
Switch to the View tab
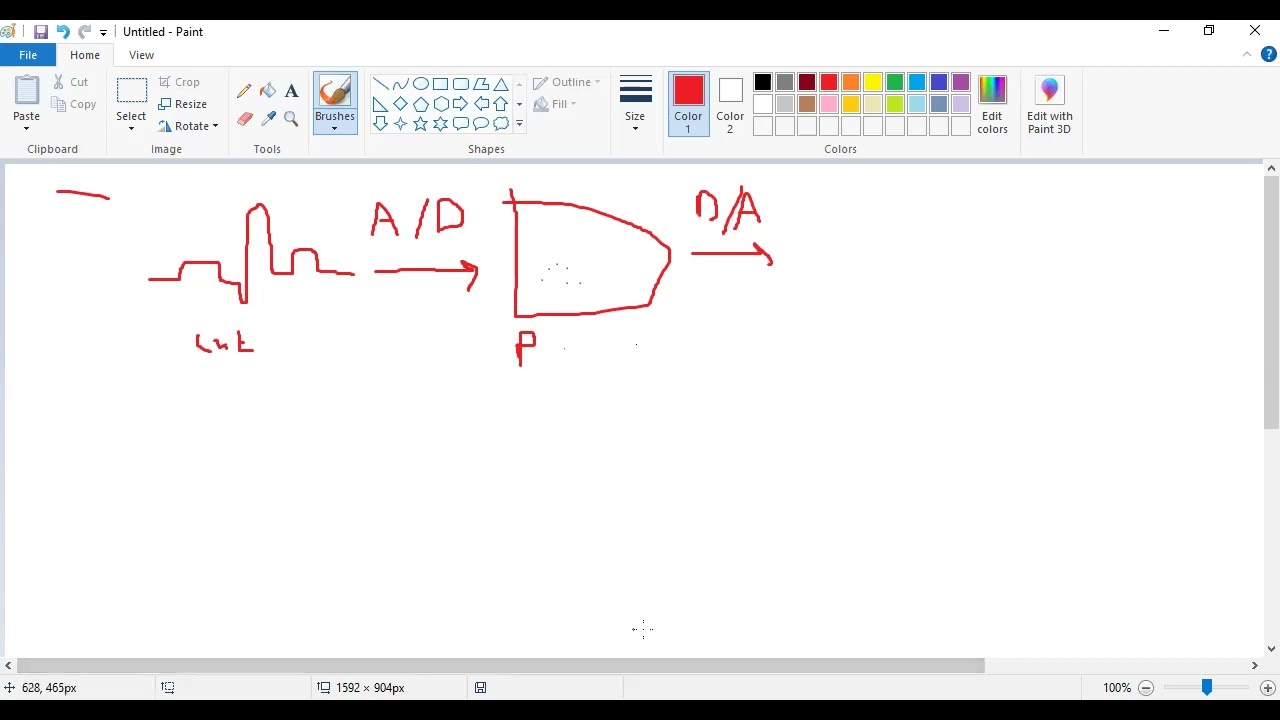pyautogui.click(x=141, y=55)
